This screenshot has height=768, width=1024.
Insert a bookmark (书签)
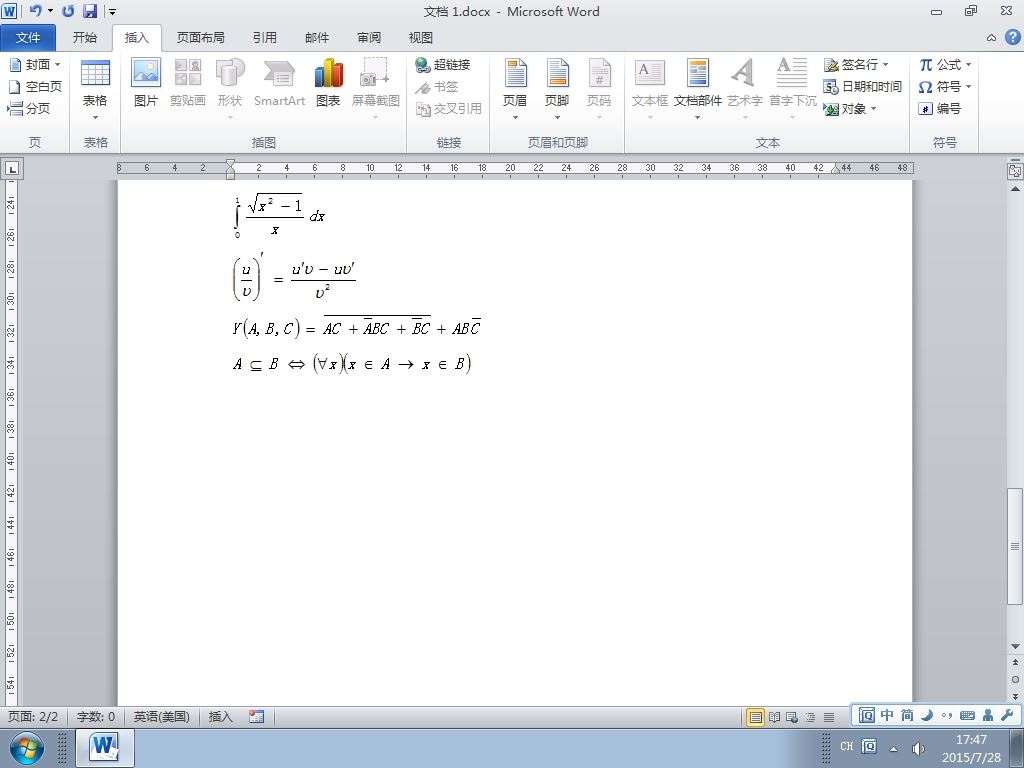(437, 86)
